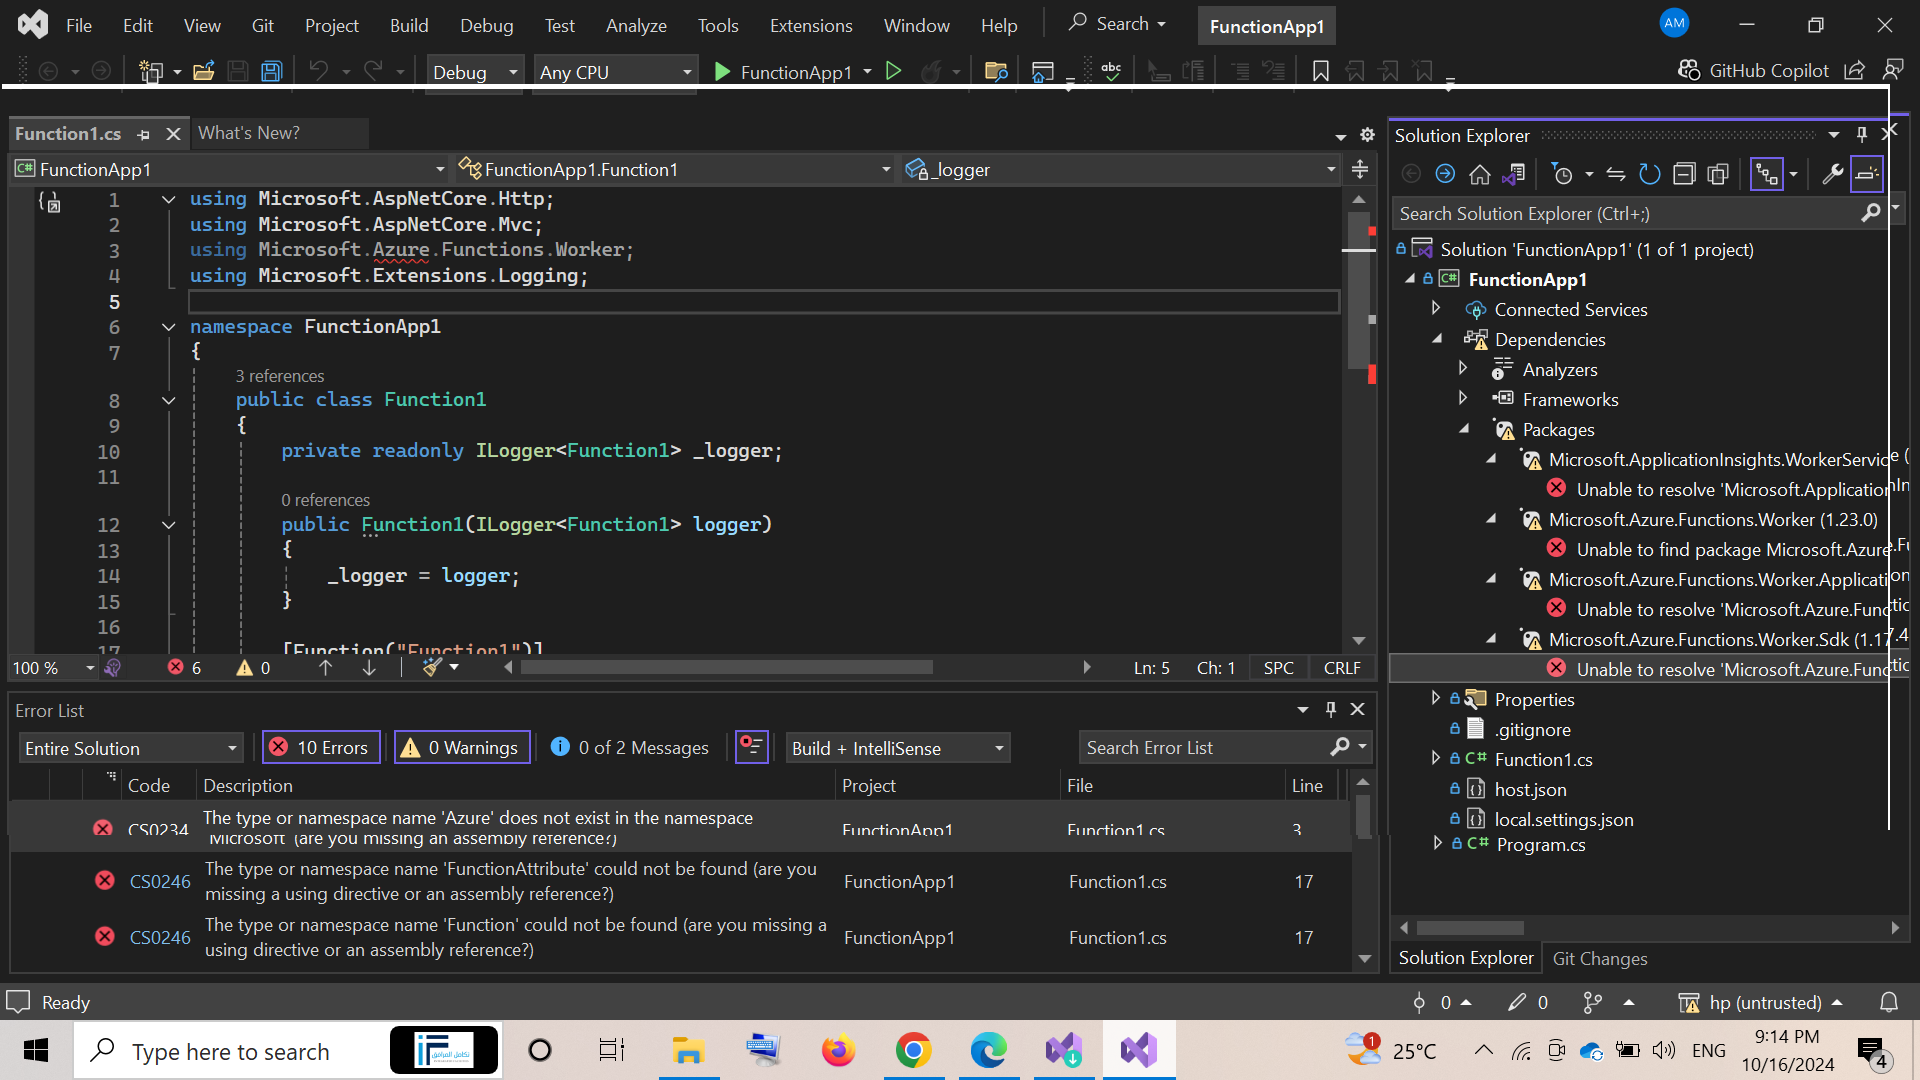Click the split editor window icon
The image size is (1920, 1080).
coord(1360,170)
